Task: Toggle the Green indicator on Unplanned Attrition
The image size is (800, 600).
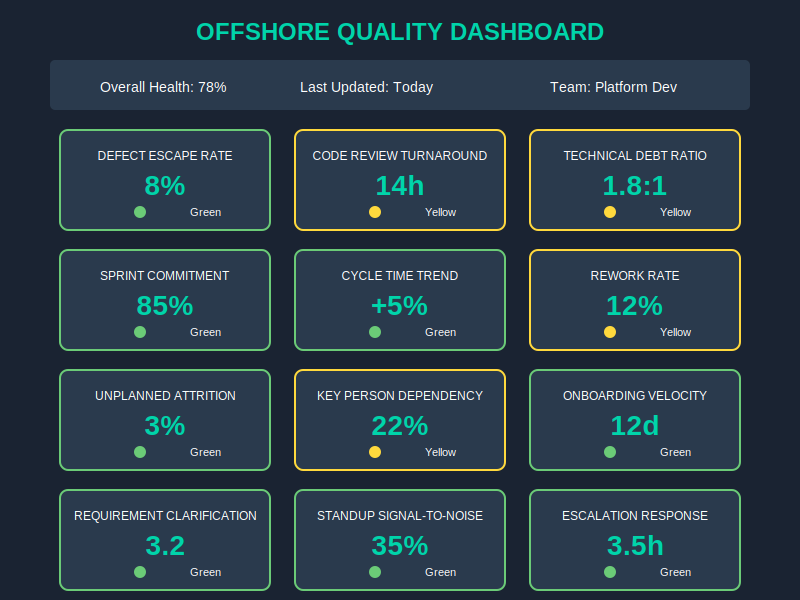Action: [140, 452]
